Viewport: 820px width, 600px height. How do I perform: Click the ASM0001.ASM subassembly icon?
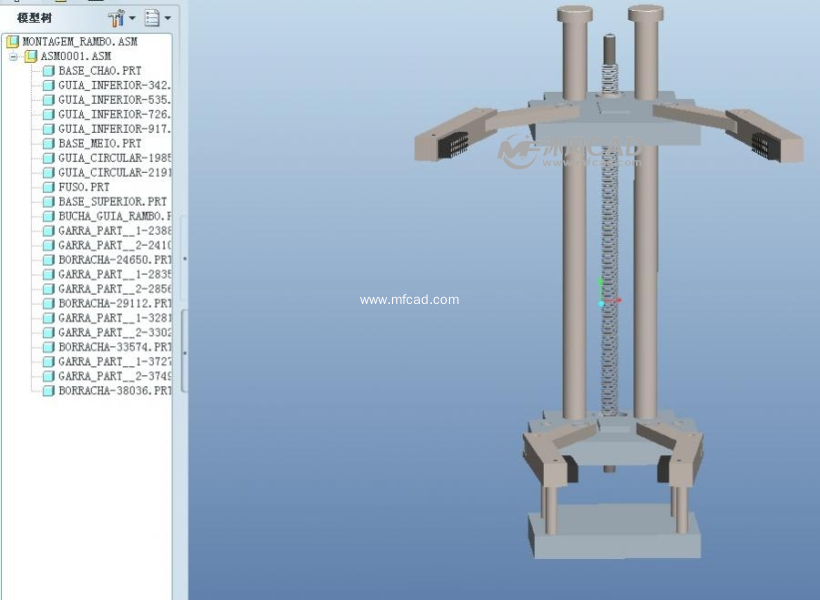[30, 57]
